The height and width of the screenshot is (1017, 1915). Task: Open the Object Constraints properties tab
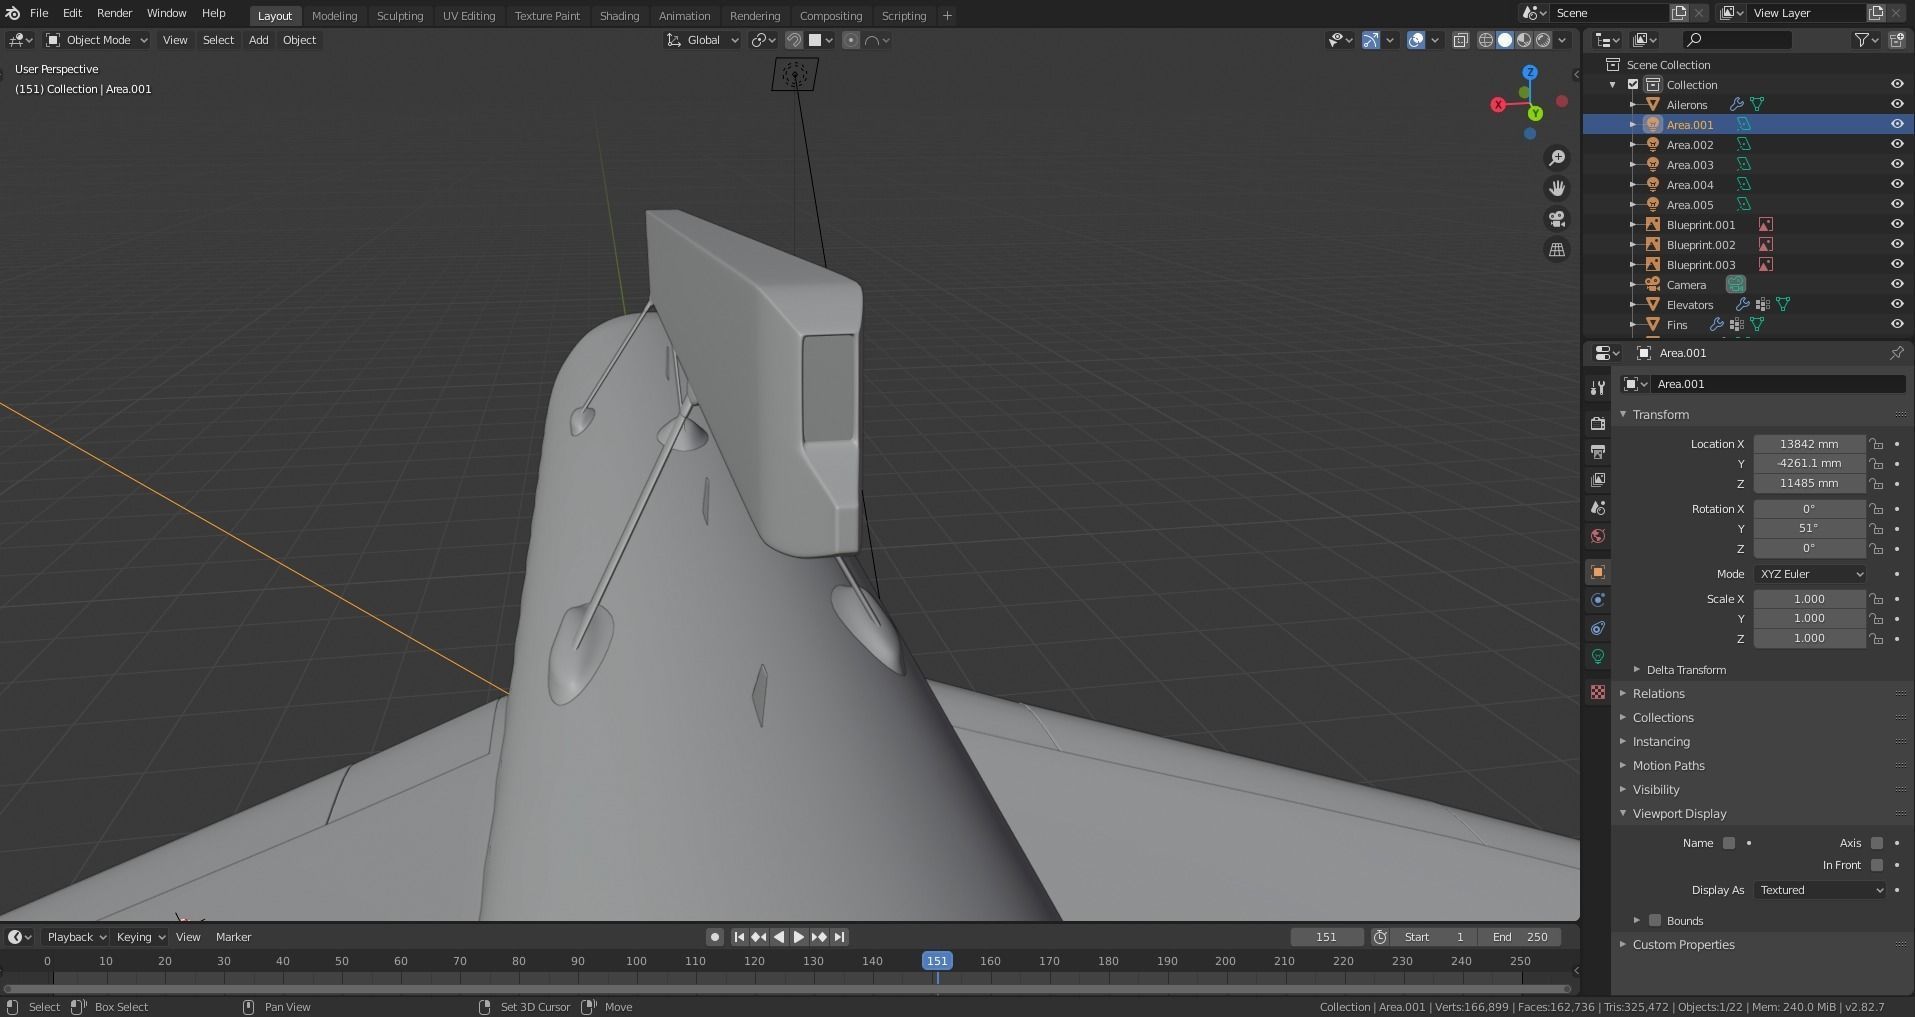(1598, 628)
